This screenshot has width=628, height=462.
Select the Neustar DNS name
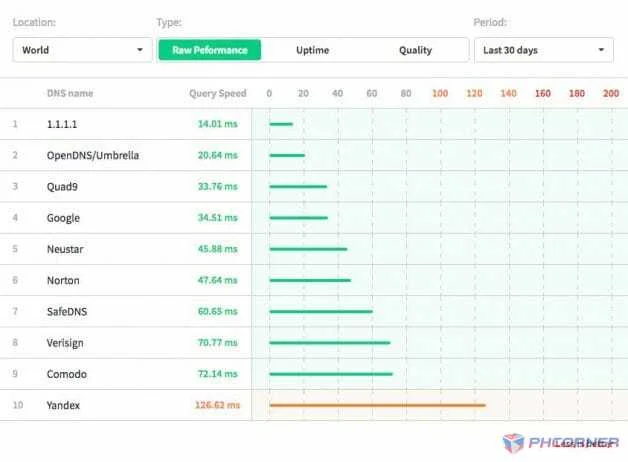(65, 249)
